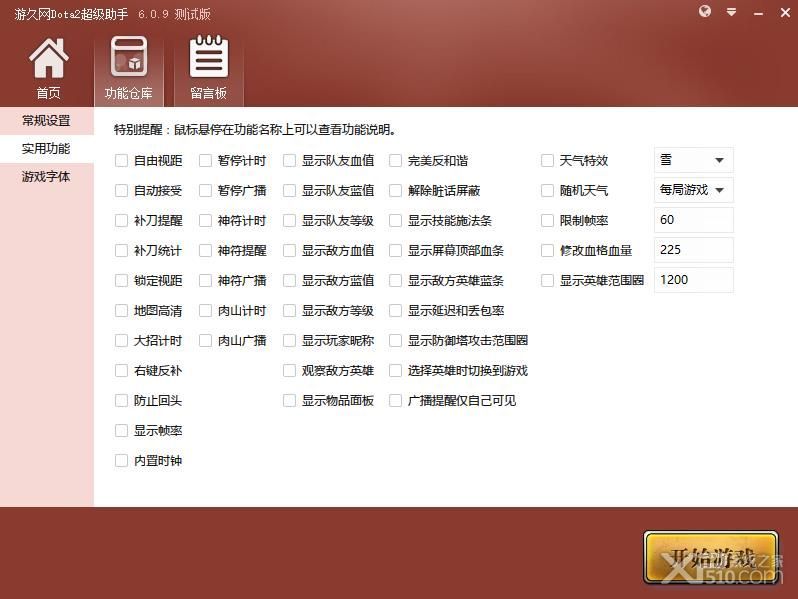The height and width of the screenshot is (599, 798).
Task: Check the 肉山广播 option
Action: [x=205, y=341]
